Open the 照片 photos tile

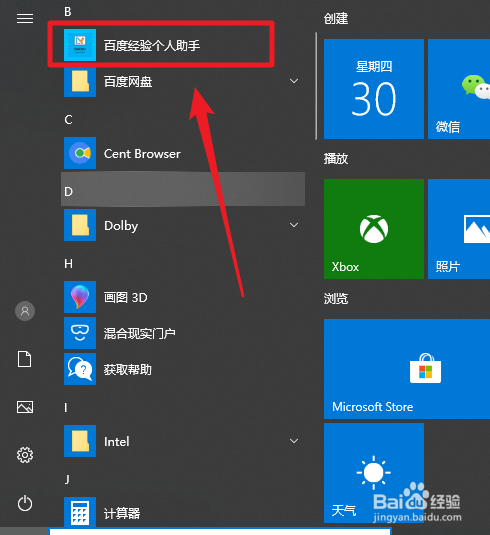(x=459, y=229)
